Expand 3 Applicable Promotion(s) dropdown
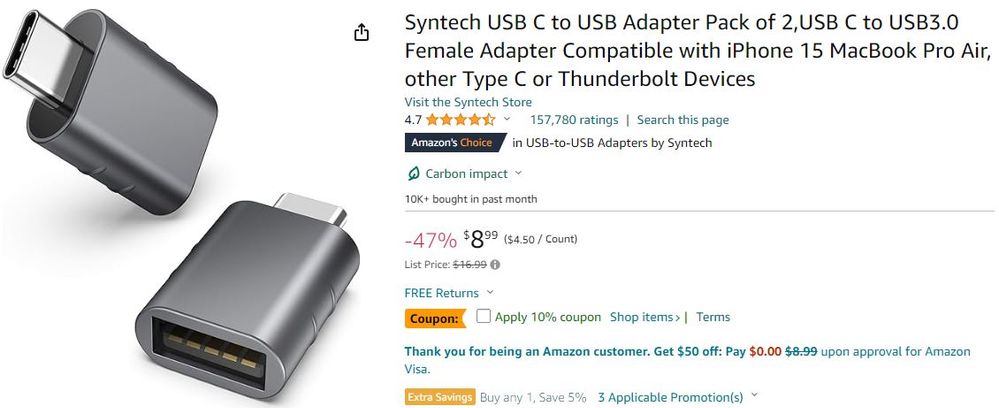 pyautogui.click(x=754, y=397)
